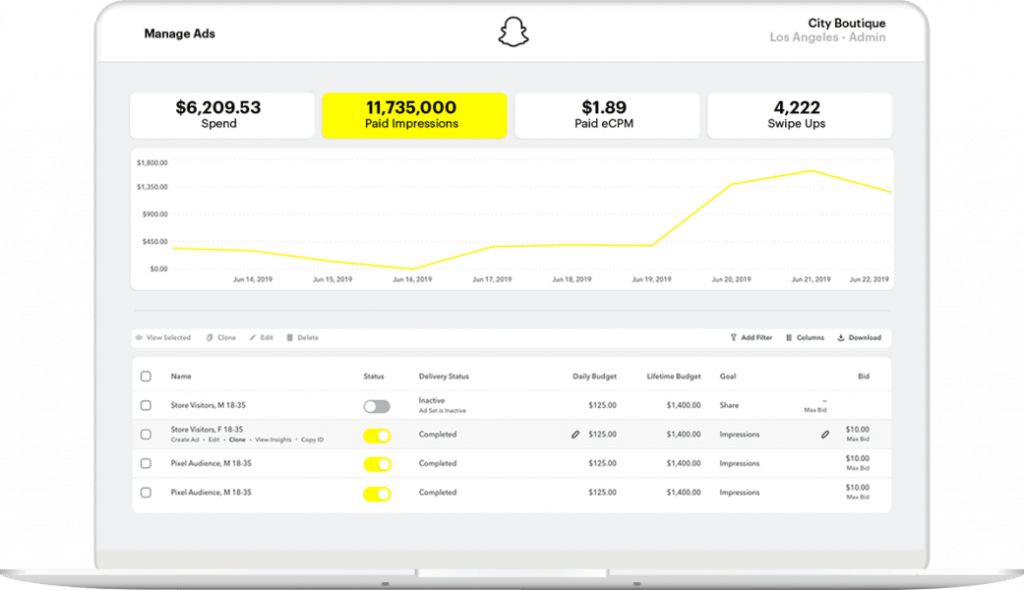Select the Paid Impressions metric tab
This screenshot has height=590, width=1024.
[x=414, y=115]
